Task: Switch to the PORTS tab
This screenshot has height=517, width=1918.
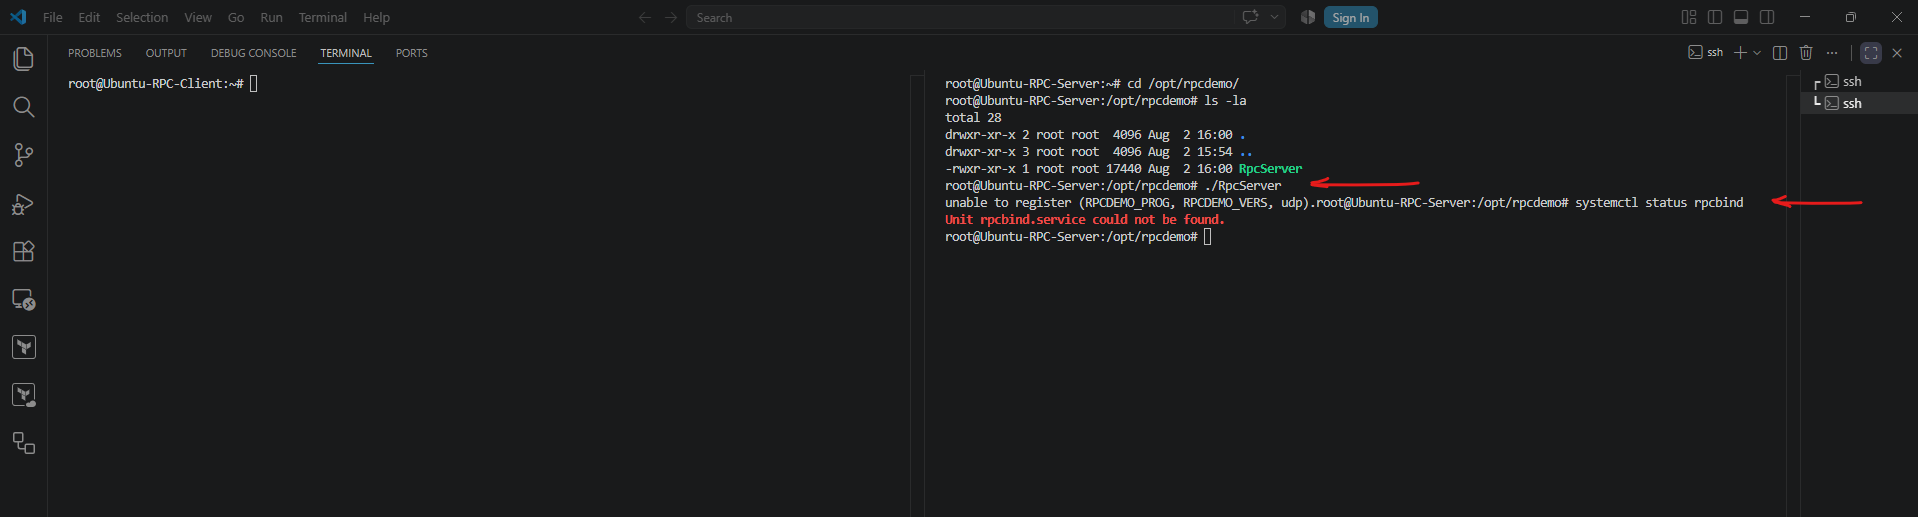Action: tap(411, 53)
